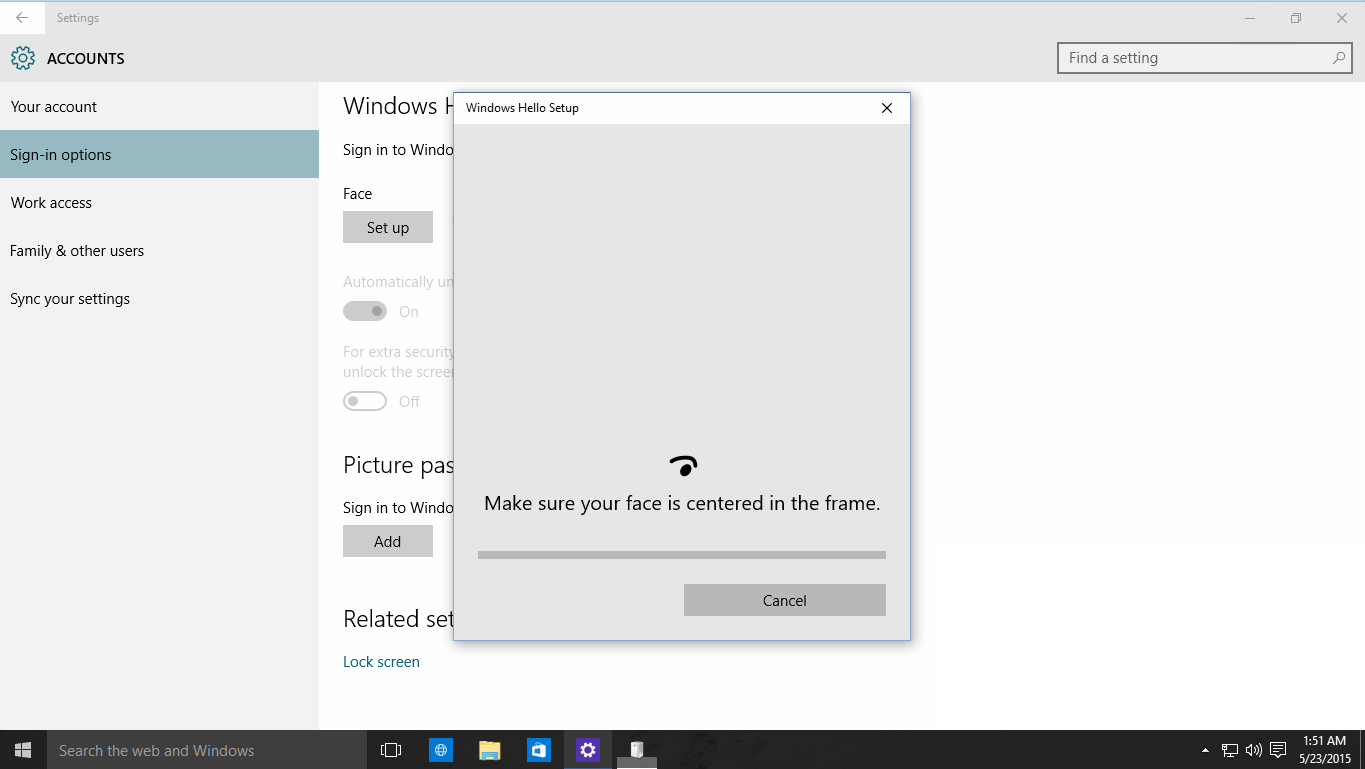Viewport: 1365px width, 769px height.
Task: Select Sign-in options in the sidebar
Action: [x=159, y=154]
